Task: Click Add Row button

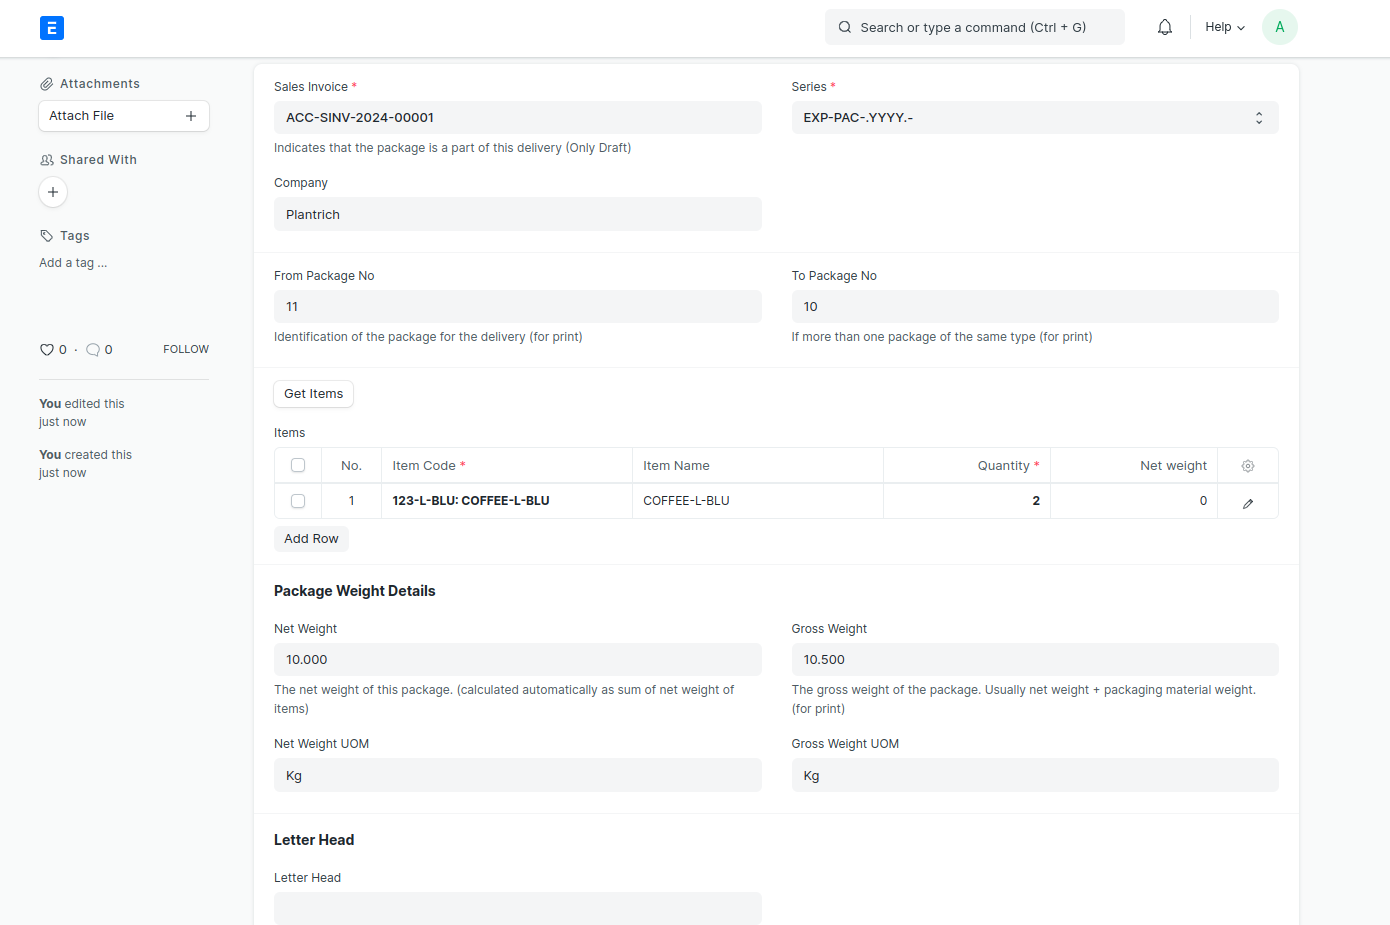Action: (x=311, y=539)
